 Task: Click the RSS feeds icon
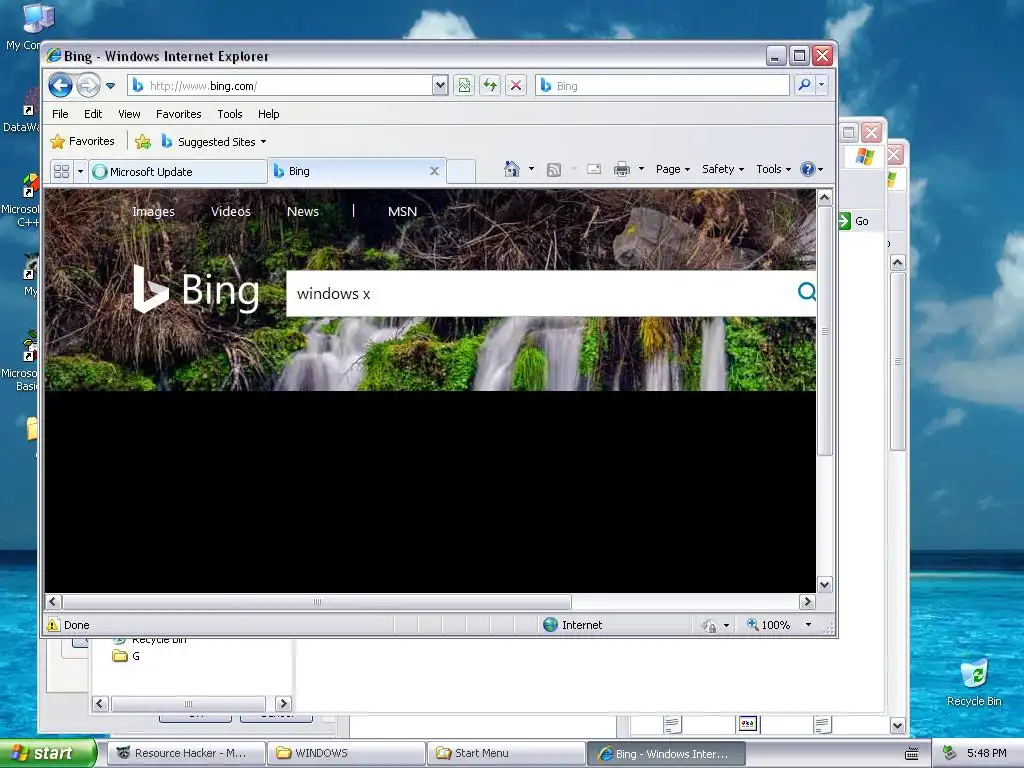(554, 170)
